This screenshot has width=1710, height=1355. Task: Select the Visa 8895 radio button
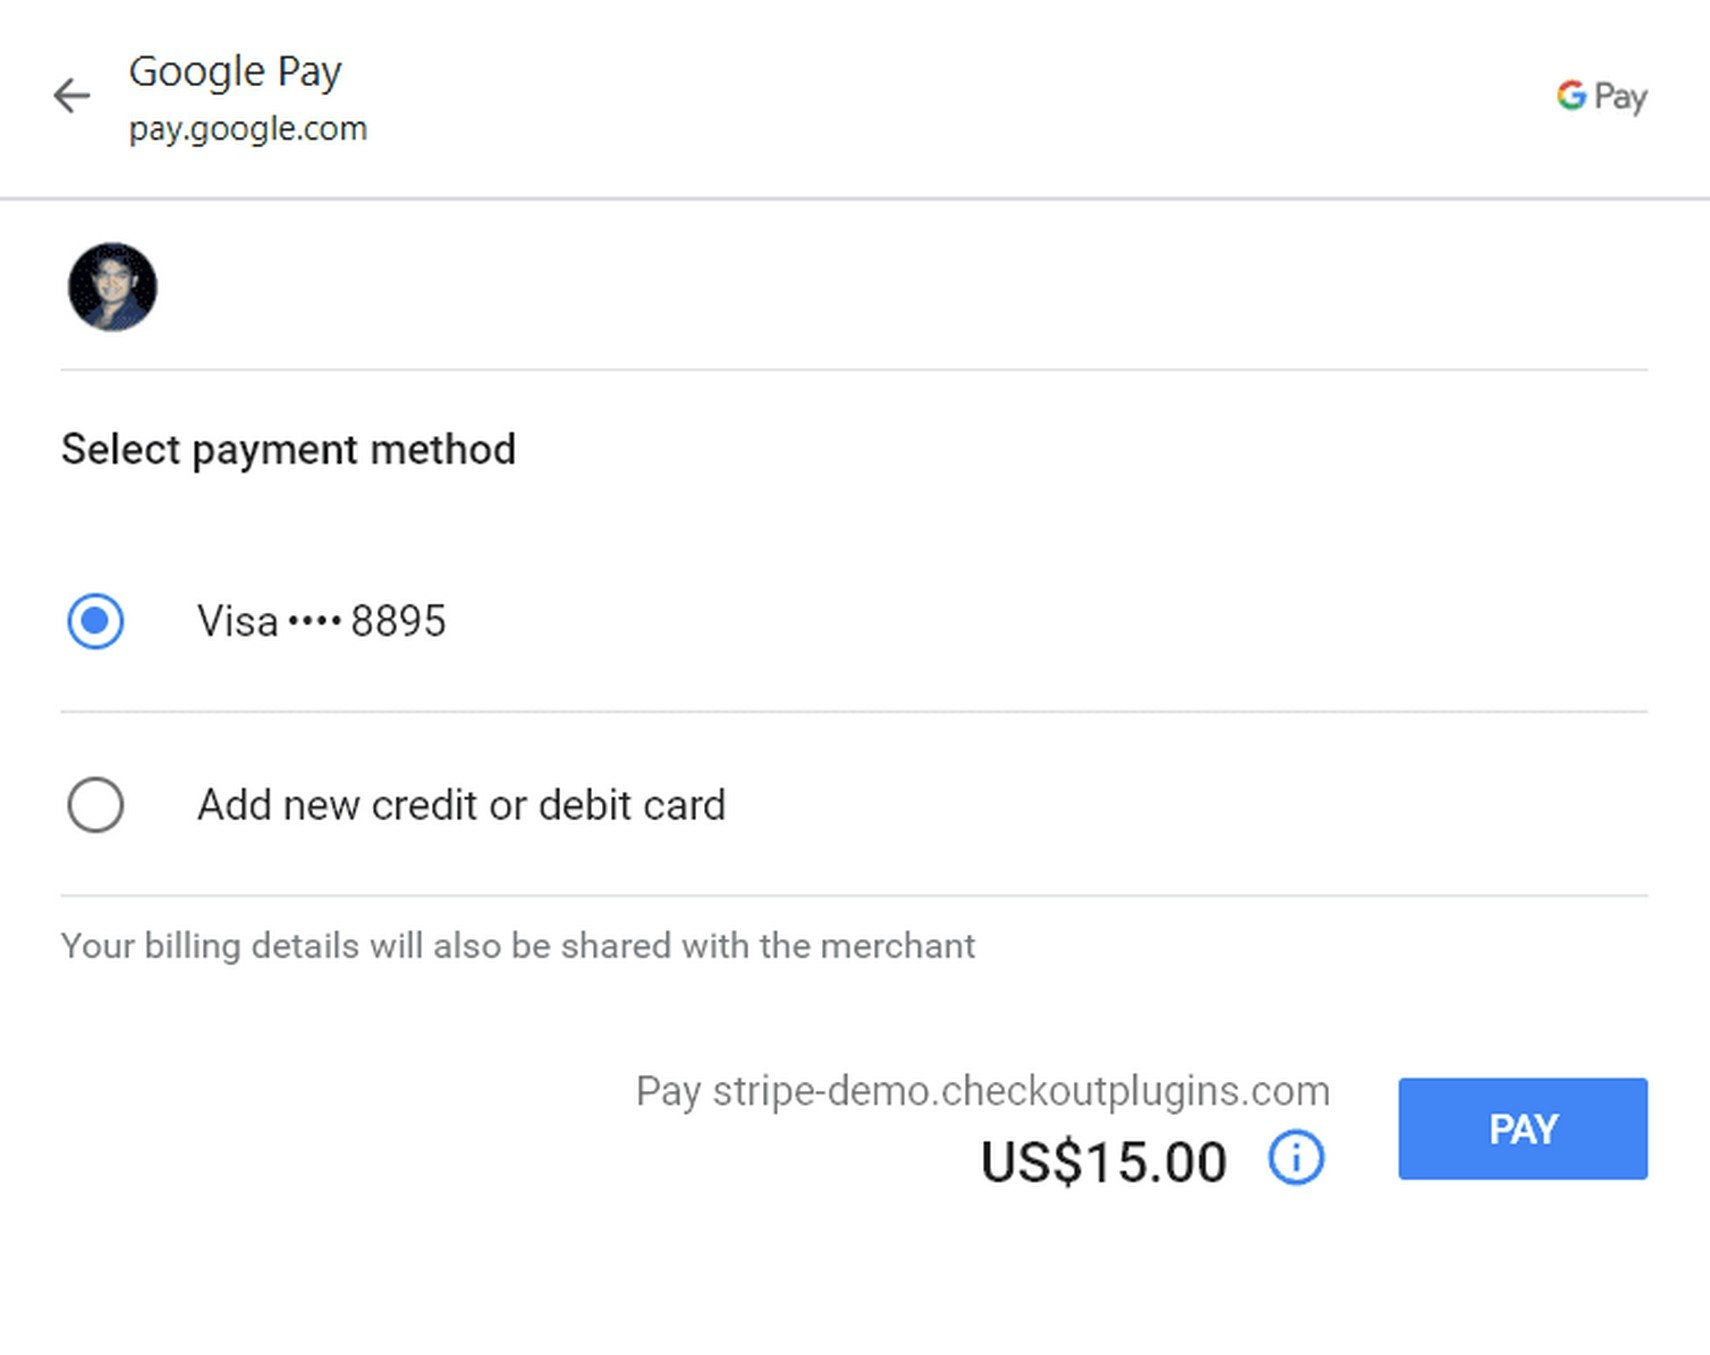(96, 621)
